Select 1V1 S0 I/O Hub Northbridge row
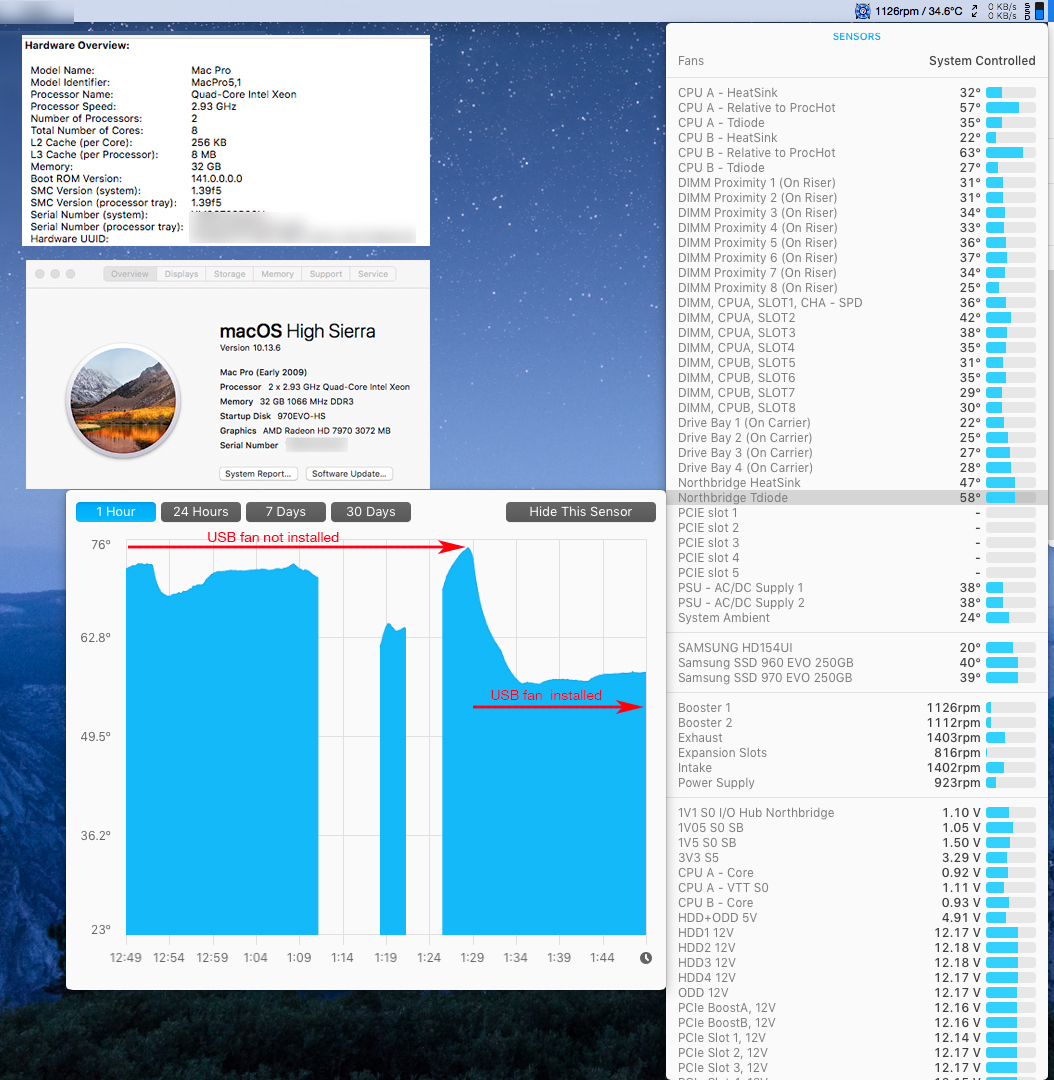The image size is (1054, 1080). (x=856, y=813)
